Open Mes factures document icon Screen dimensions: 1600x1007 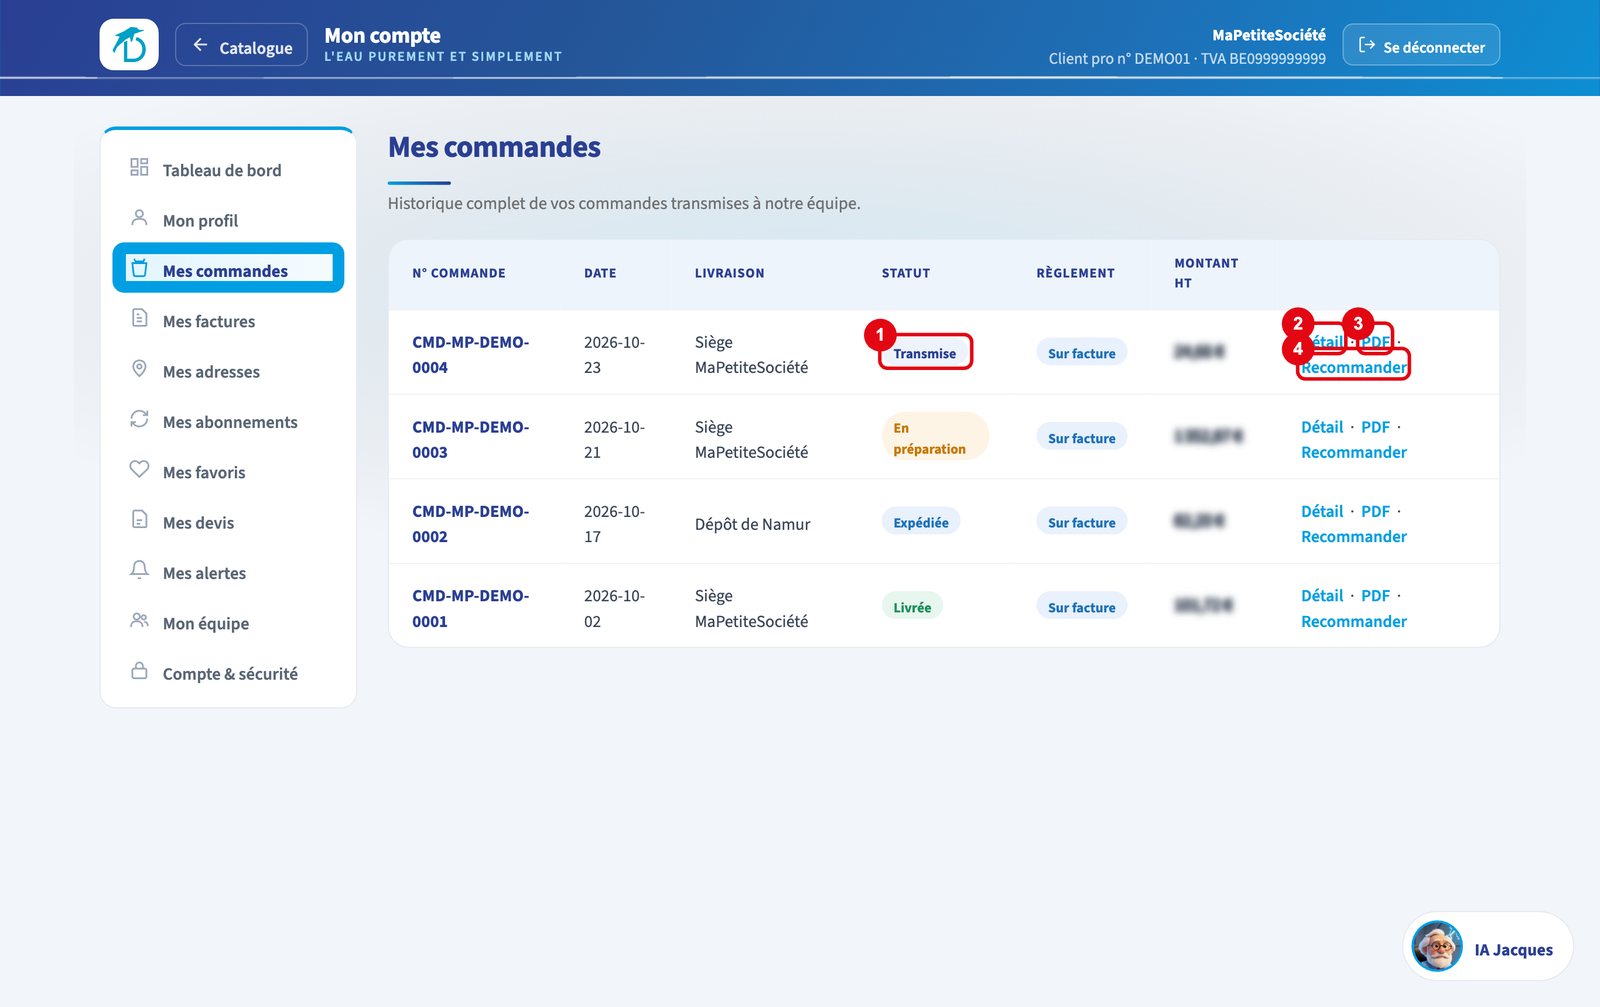139,318
